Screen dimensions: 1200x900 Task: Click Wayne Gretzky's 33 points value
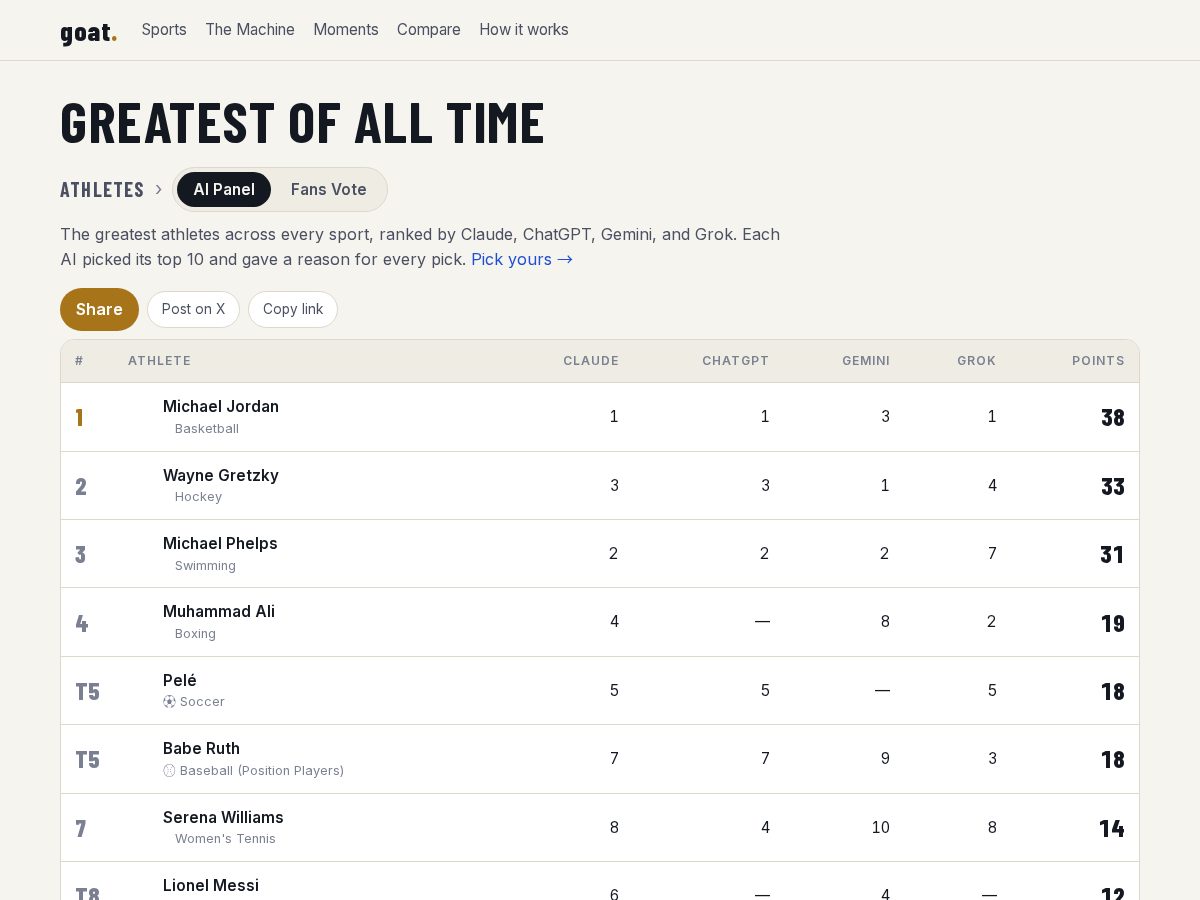point(1113,487)
